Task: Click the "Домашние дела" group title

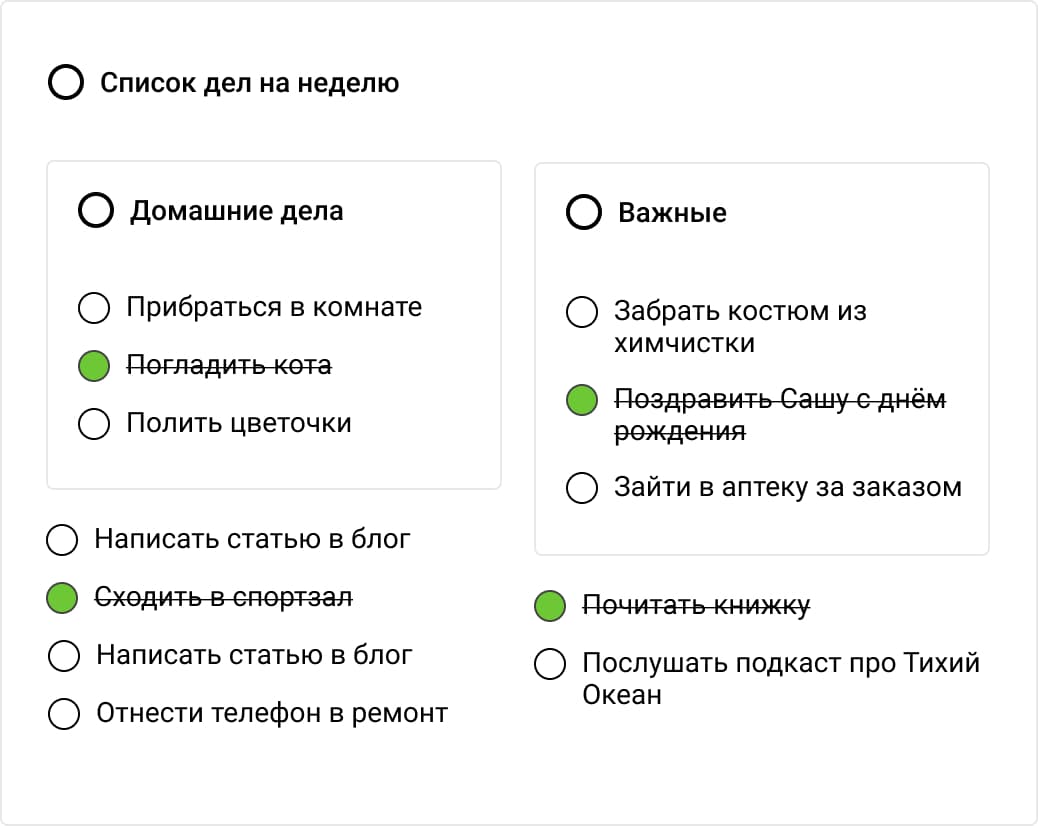Action: (x=238, y=210)
